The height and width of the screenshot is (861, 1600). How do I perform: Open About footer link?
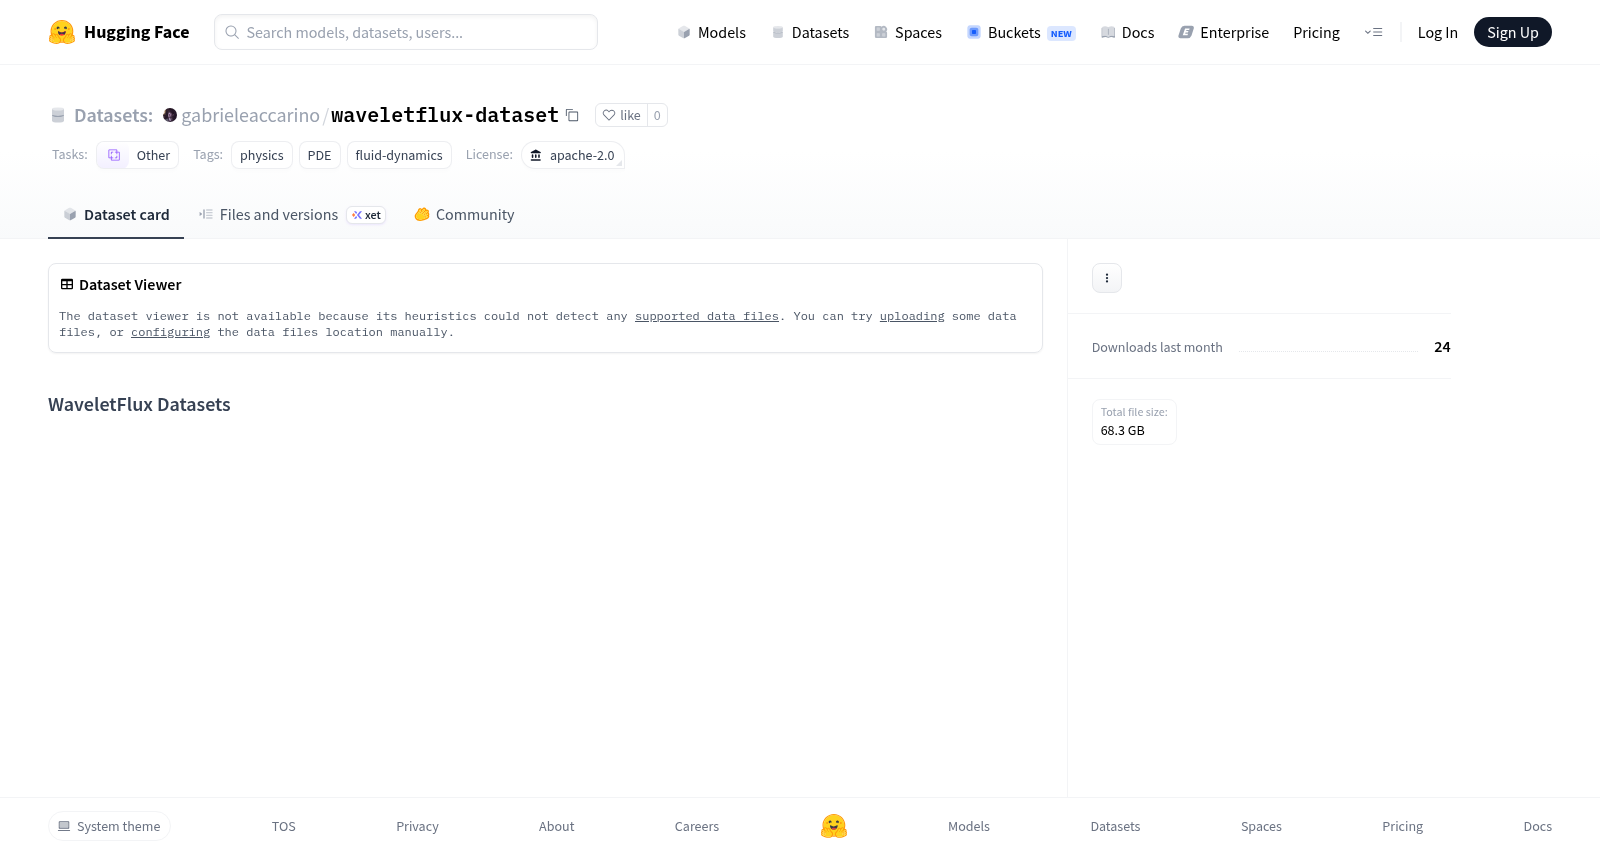(x=556, y=826)
